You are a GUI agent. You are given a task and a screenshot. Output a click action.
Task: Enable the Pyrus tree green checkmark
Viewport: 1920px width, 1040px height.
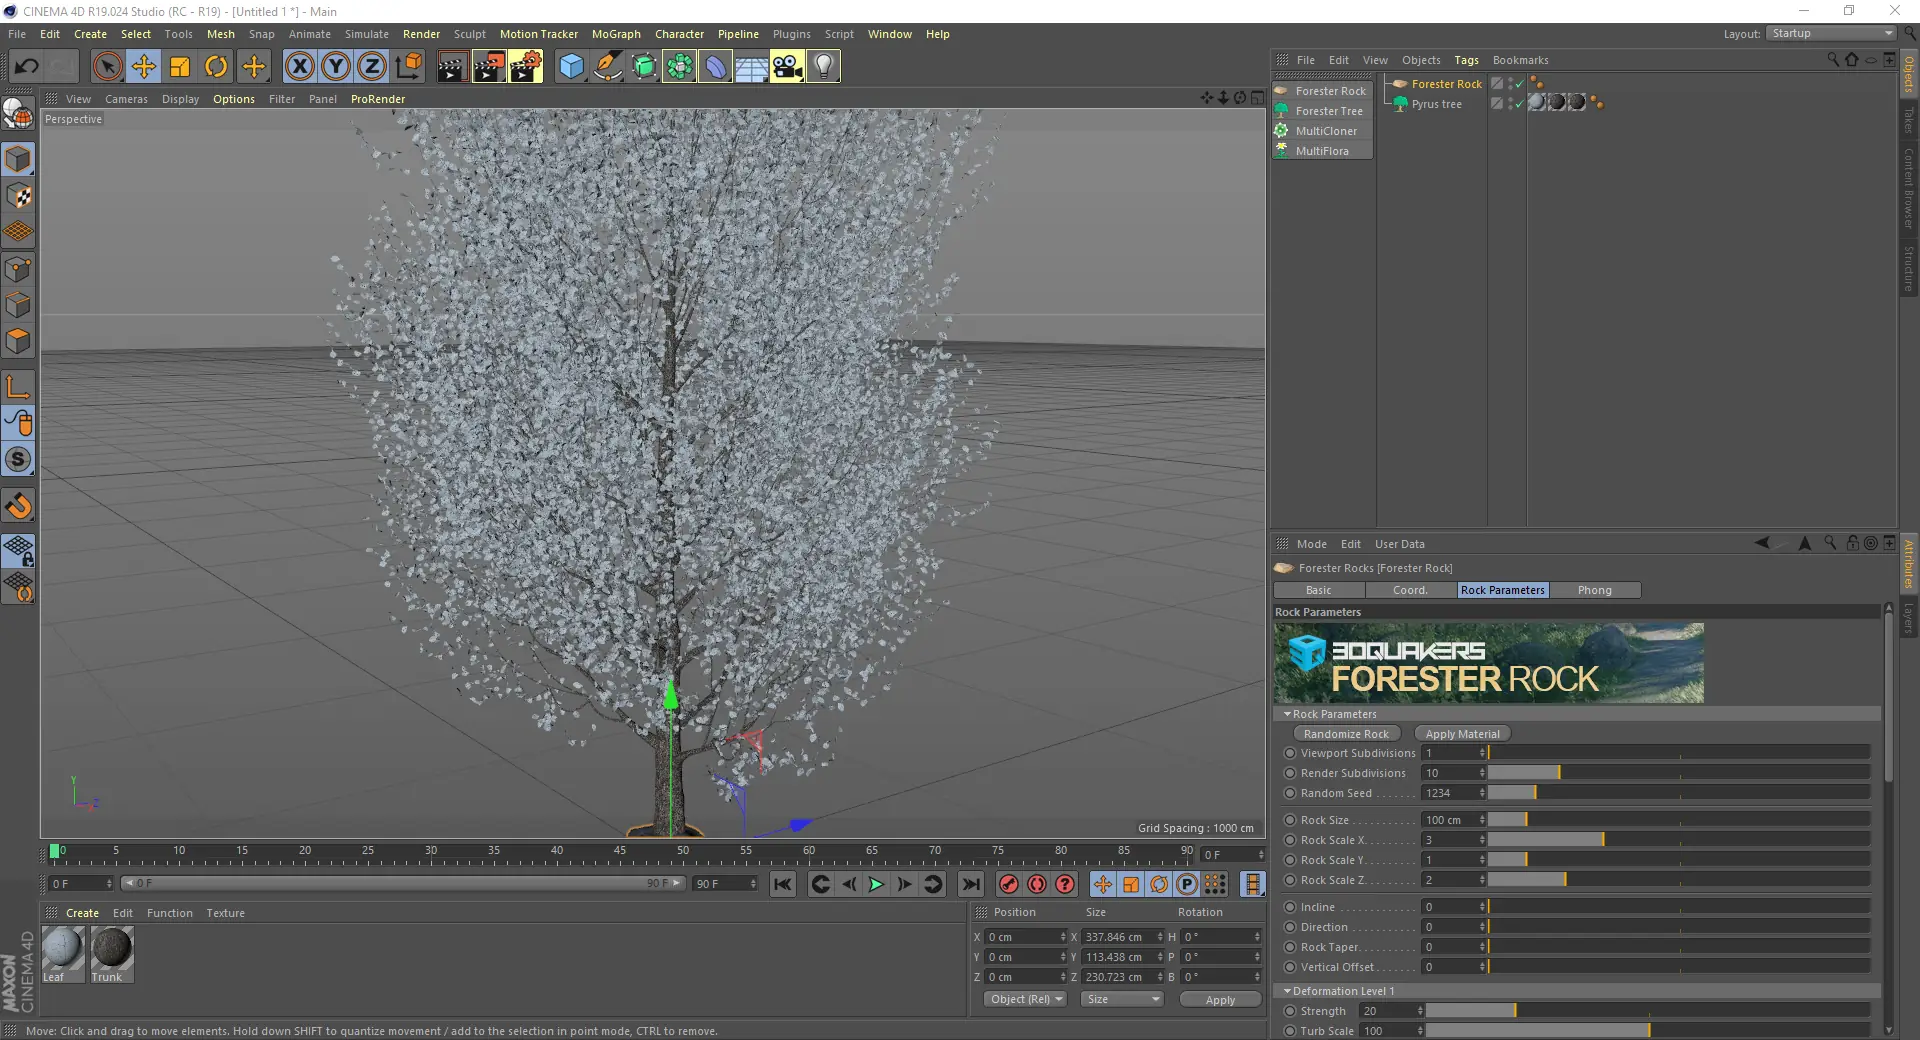1519,104
